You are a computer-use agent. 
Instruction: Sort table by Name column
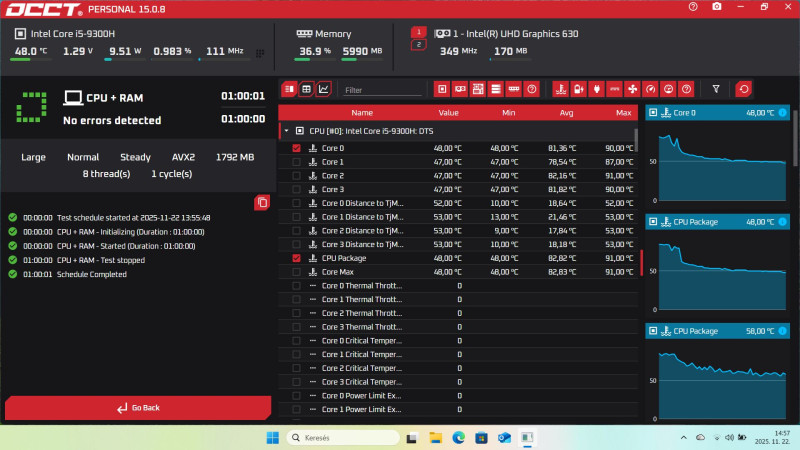[x=362, y=113]
